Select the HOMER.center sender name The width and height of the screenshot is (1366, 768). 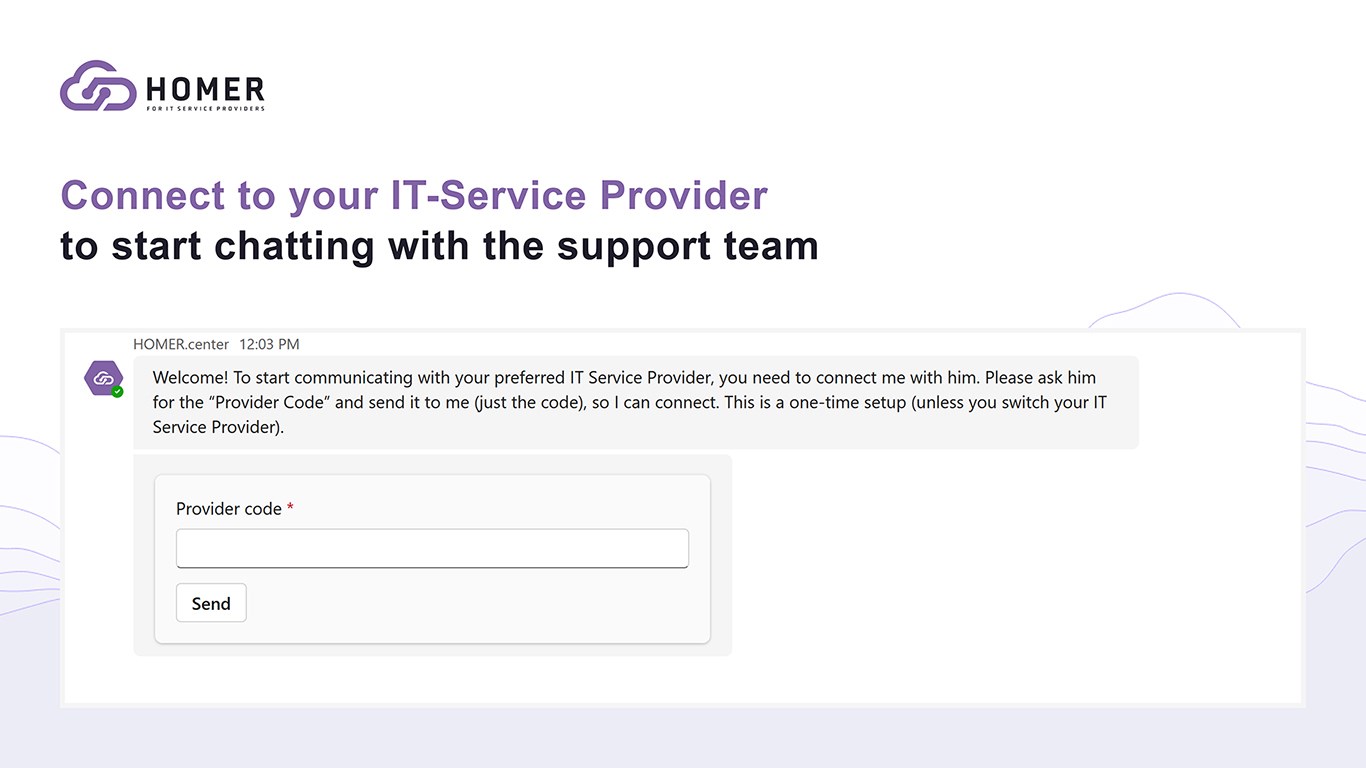(x=181, y=344)
